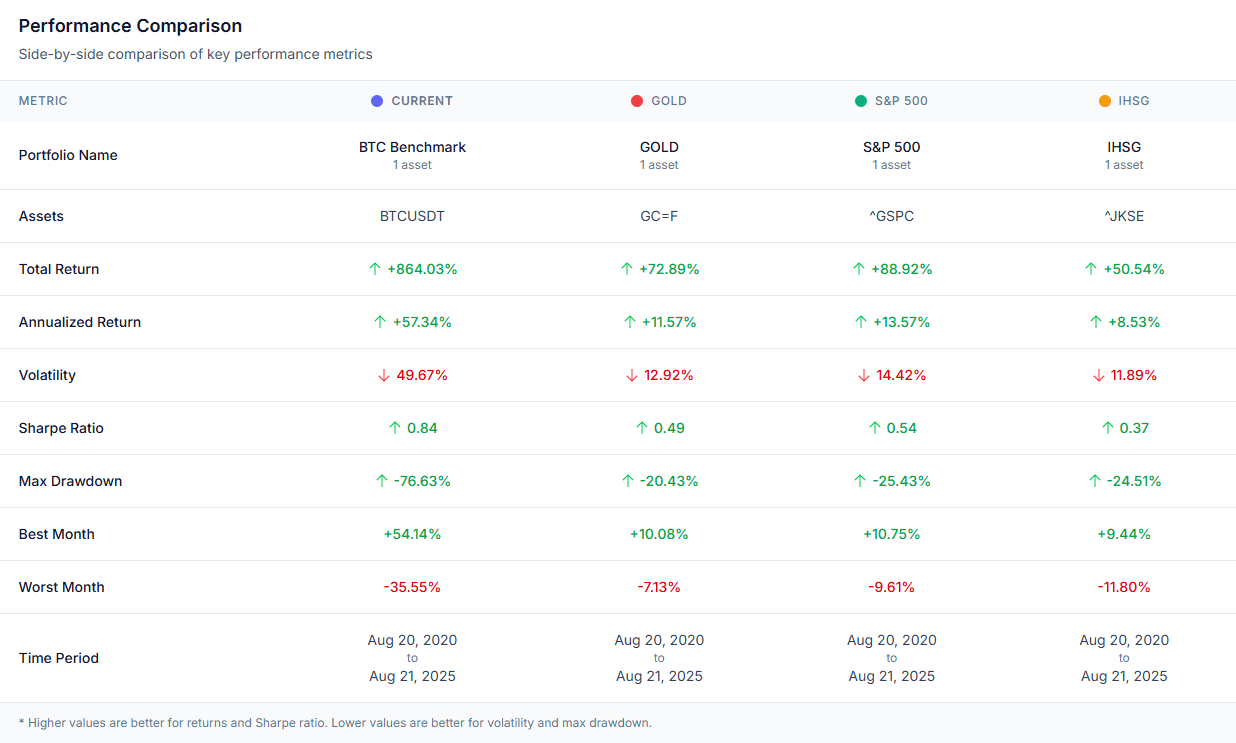The height and width of the screenshot is (743, 1236).
Task: Click the red GOLD color dot
Action: [637, 101]
